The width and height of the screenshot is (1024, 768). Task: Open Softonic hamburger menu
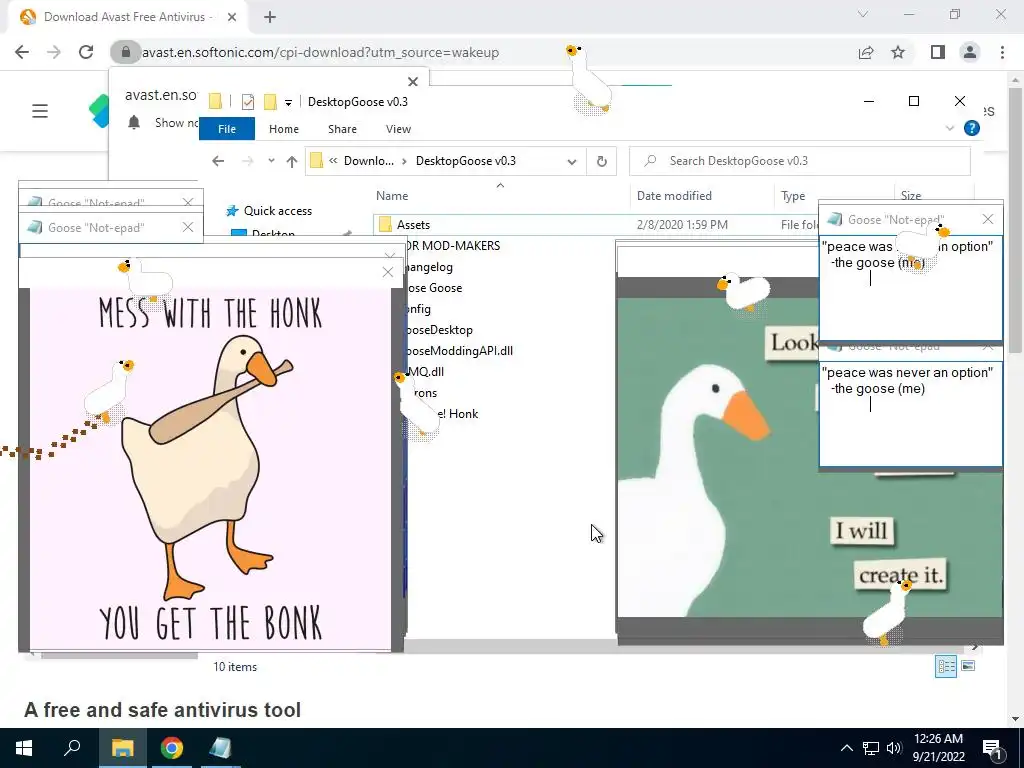pos(40,111)
